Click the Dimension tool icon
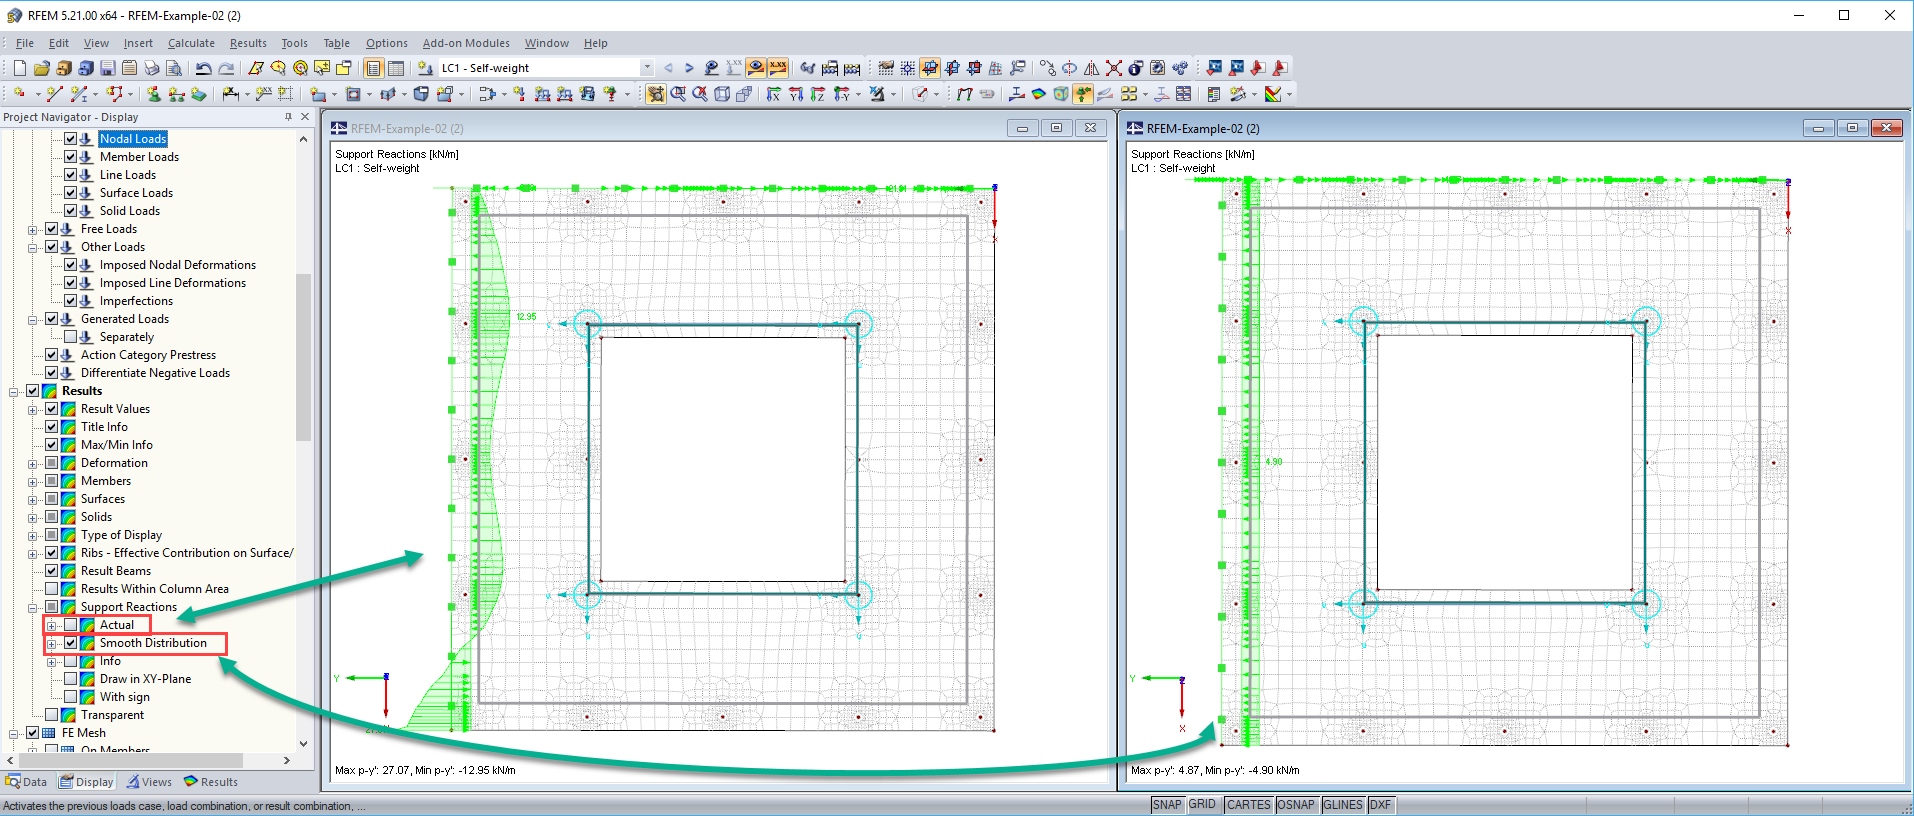Image resolution: width=1914 pixels, height=816 pixels. coord(230,94)
